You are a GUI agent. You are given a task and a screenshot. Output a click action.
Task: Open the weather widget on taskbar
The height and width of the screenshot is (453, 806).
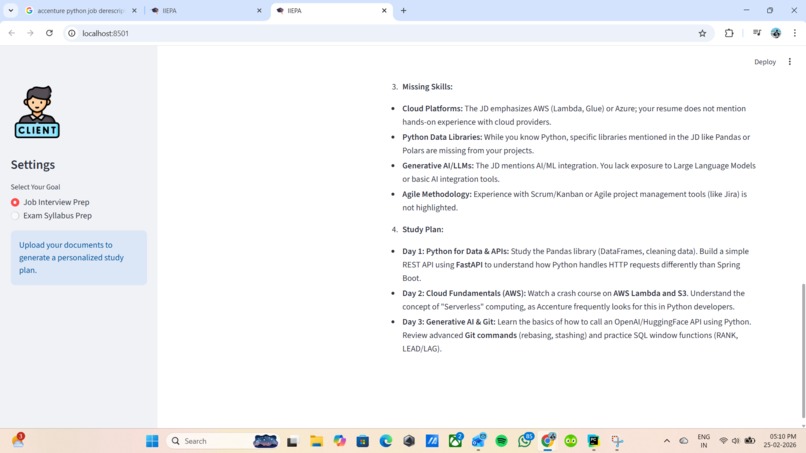click(19, 441)
